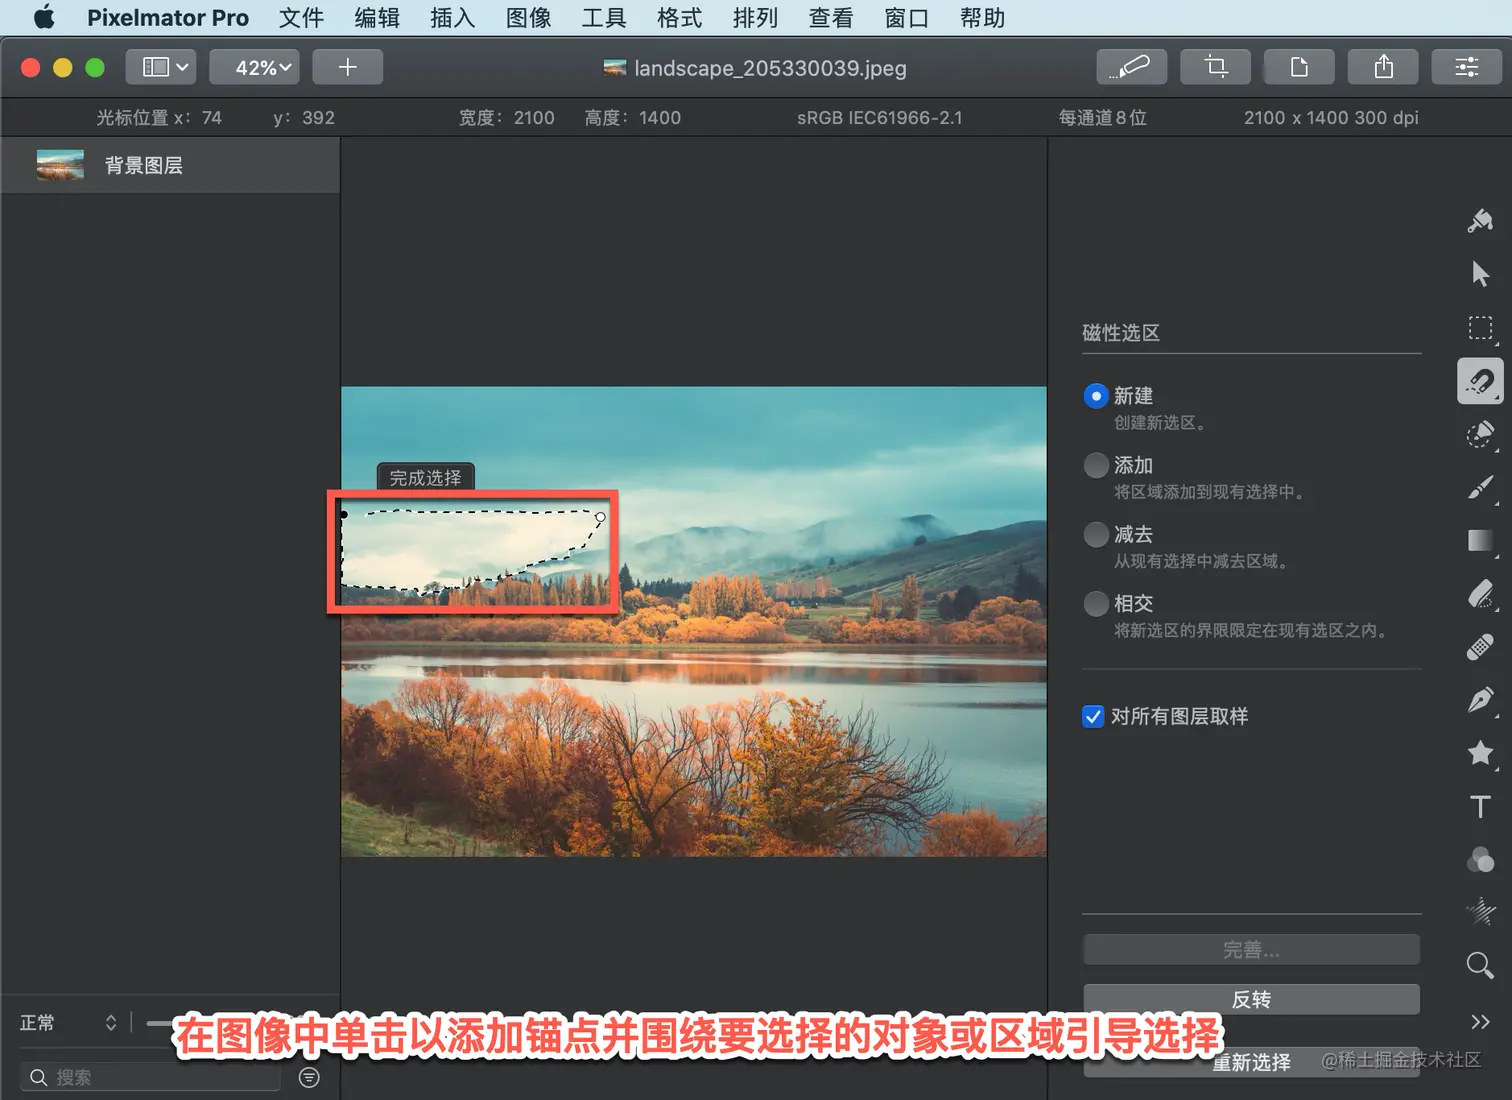Select the Quick Selection tool
The image size is (1512, 1100).
[1480, 434]
